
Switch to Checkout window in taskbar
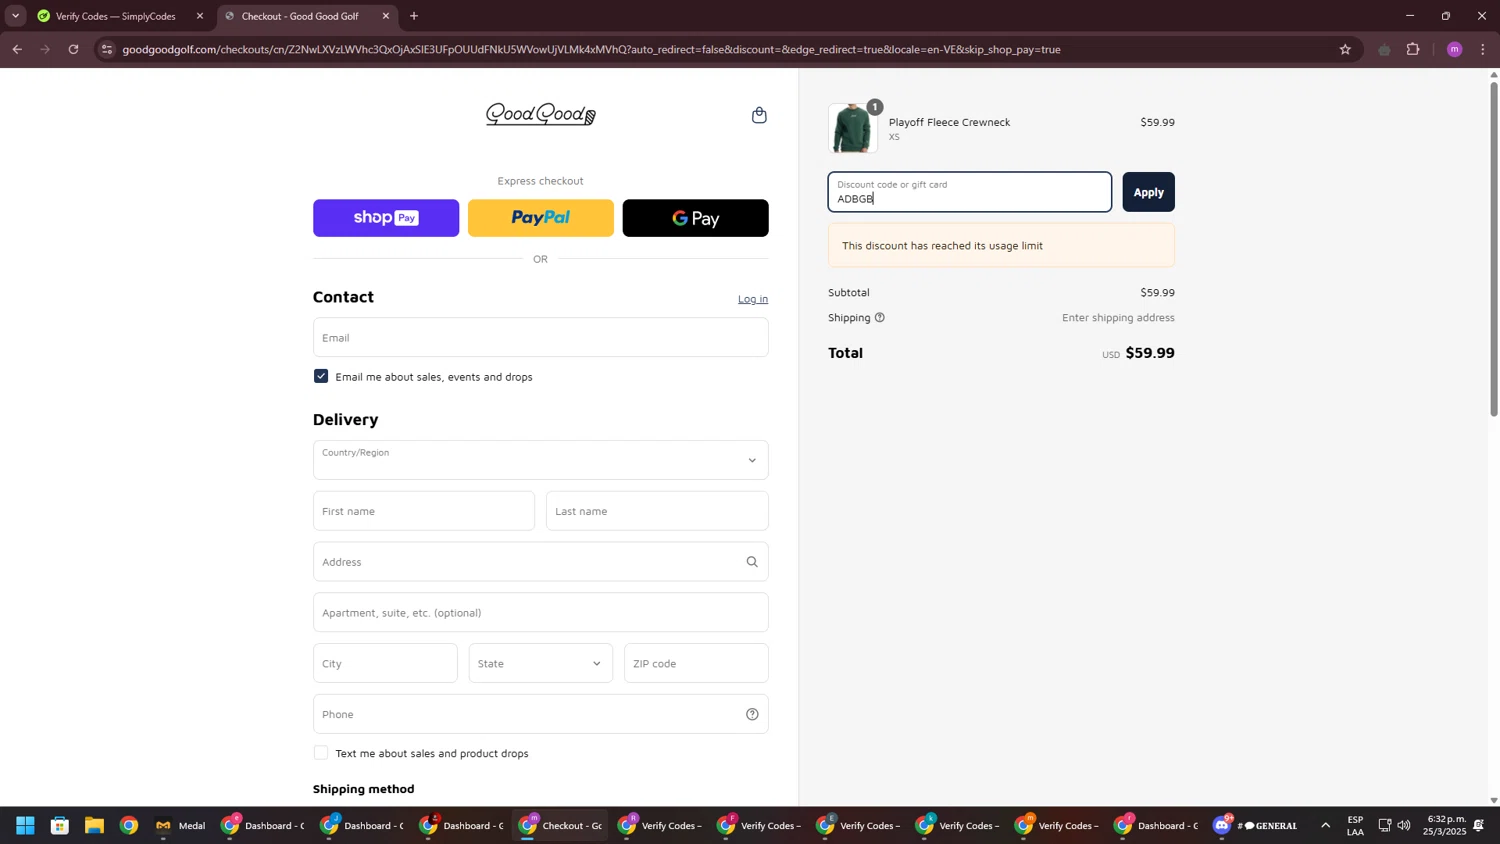coord(561,826)
